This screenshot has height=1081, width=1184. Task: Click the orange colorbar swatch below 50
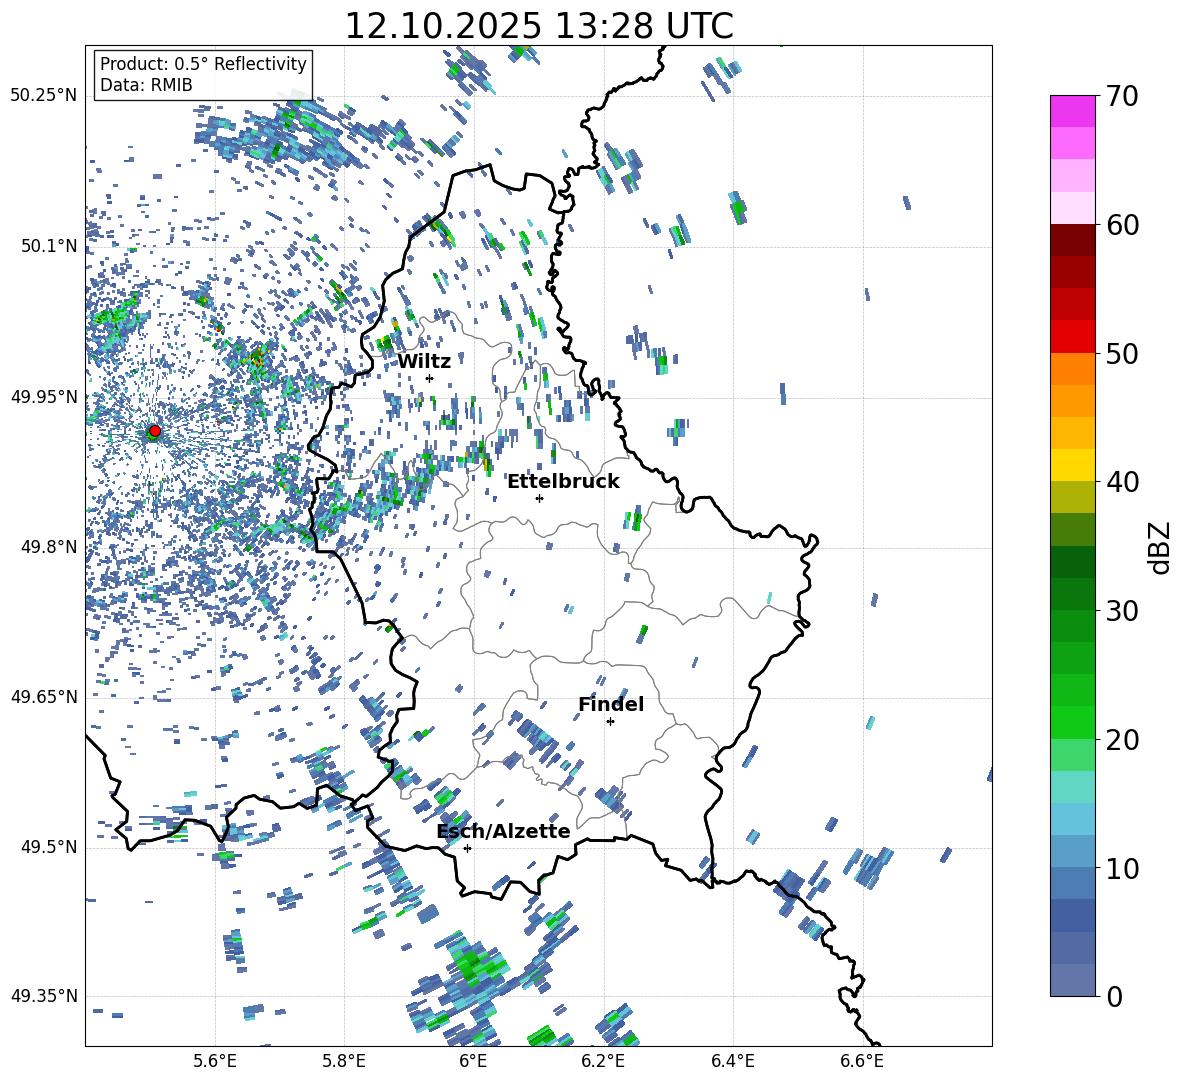coord(1072,368)
